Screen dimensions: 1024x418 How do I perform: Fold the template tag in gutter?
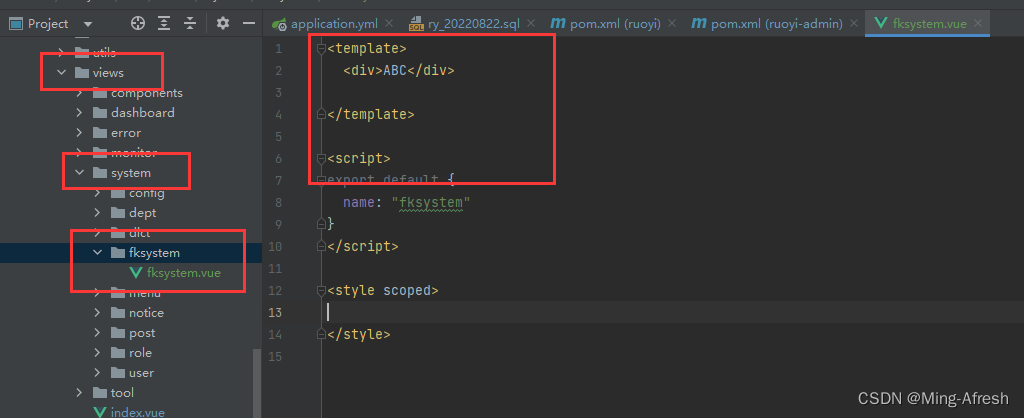[x=320, y=48]
